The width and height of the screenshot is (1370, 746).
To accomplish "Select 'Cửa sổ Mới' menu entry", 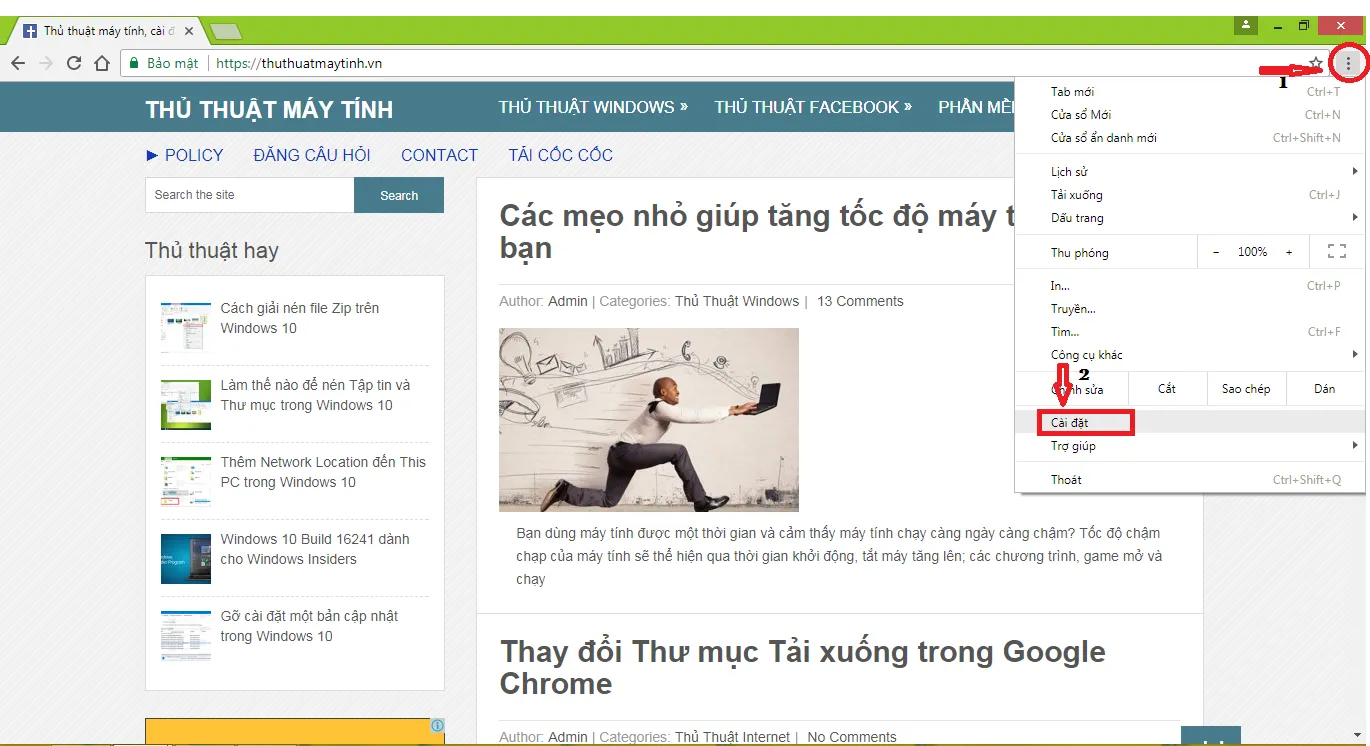I will tap(1190, 115).
